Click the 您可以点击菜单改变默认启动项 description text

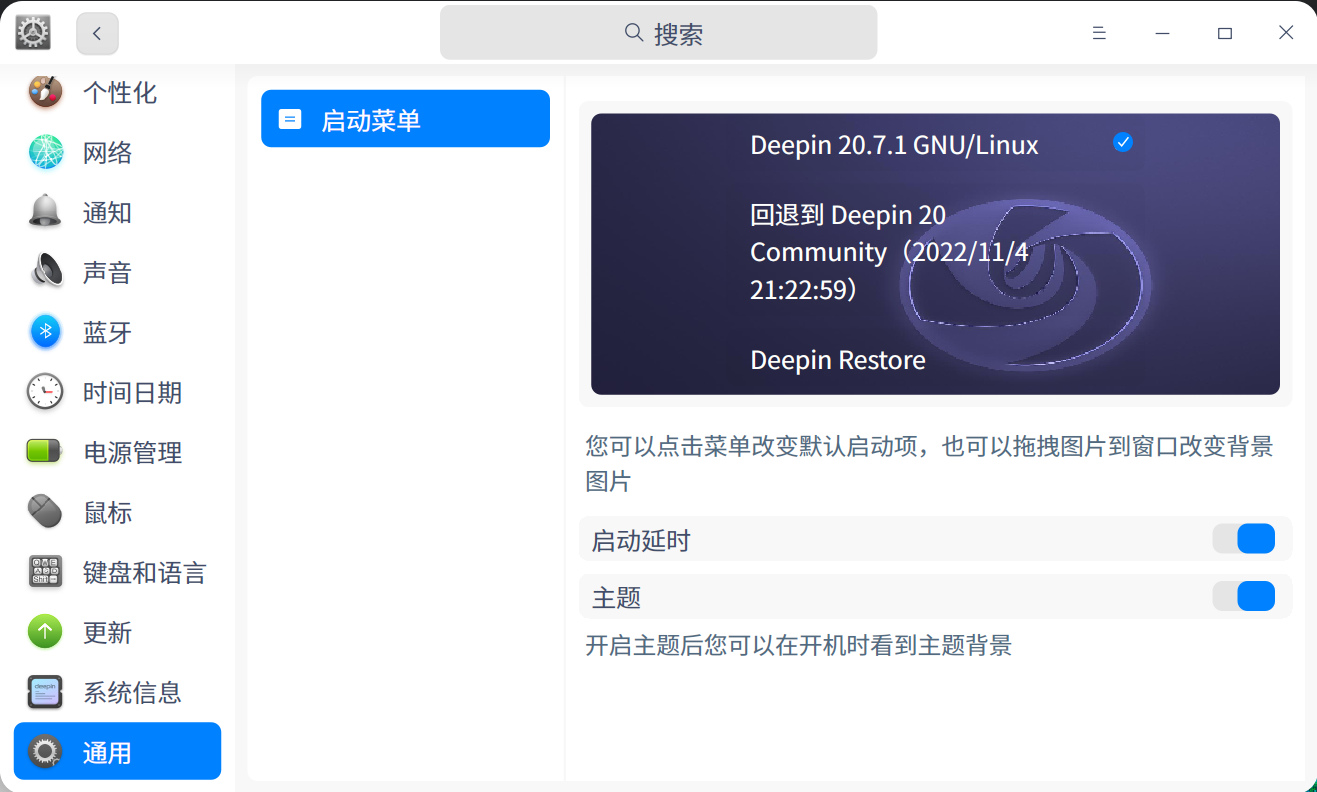pos(930,464)
